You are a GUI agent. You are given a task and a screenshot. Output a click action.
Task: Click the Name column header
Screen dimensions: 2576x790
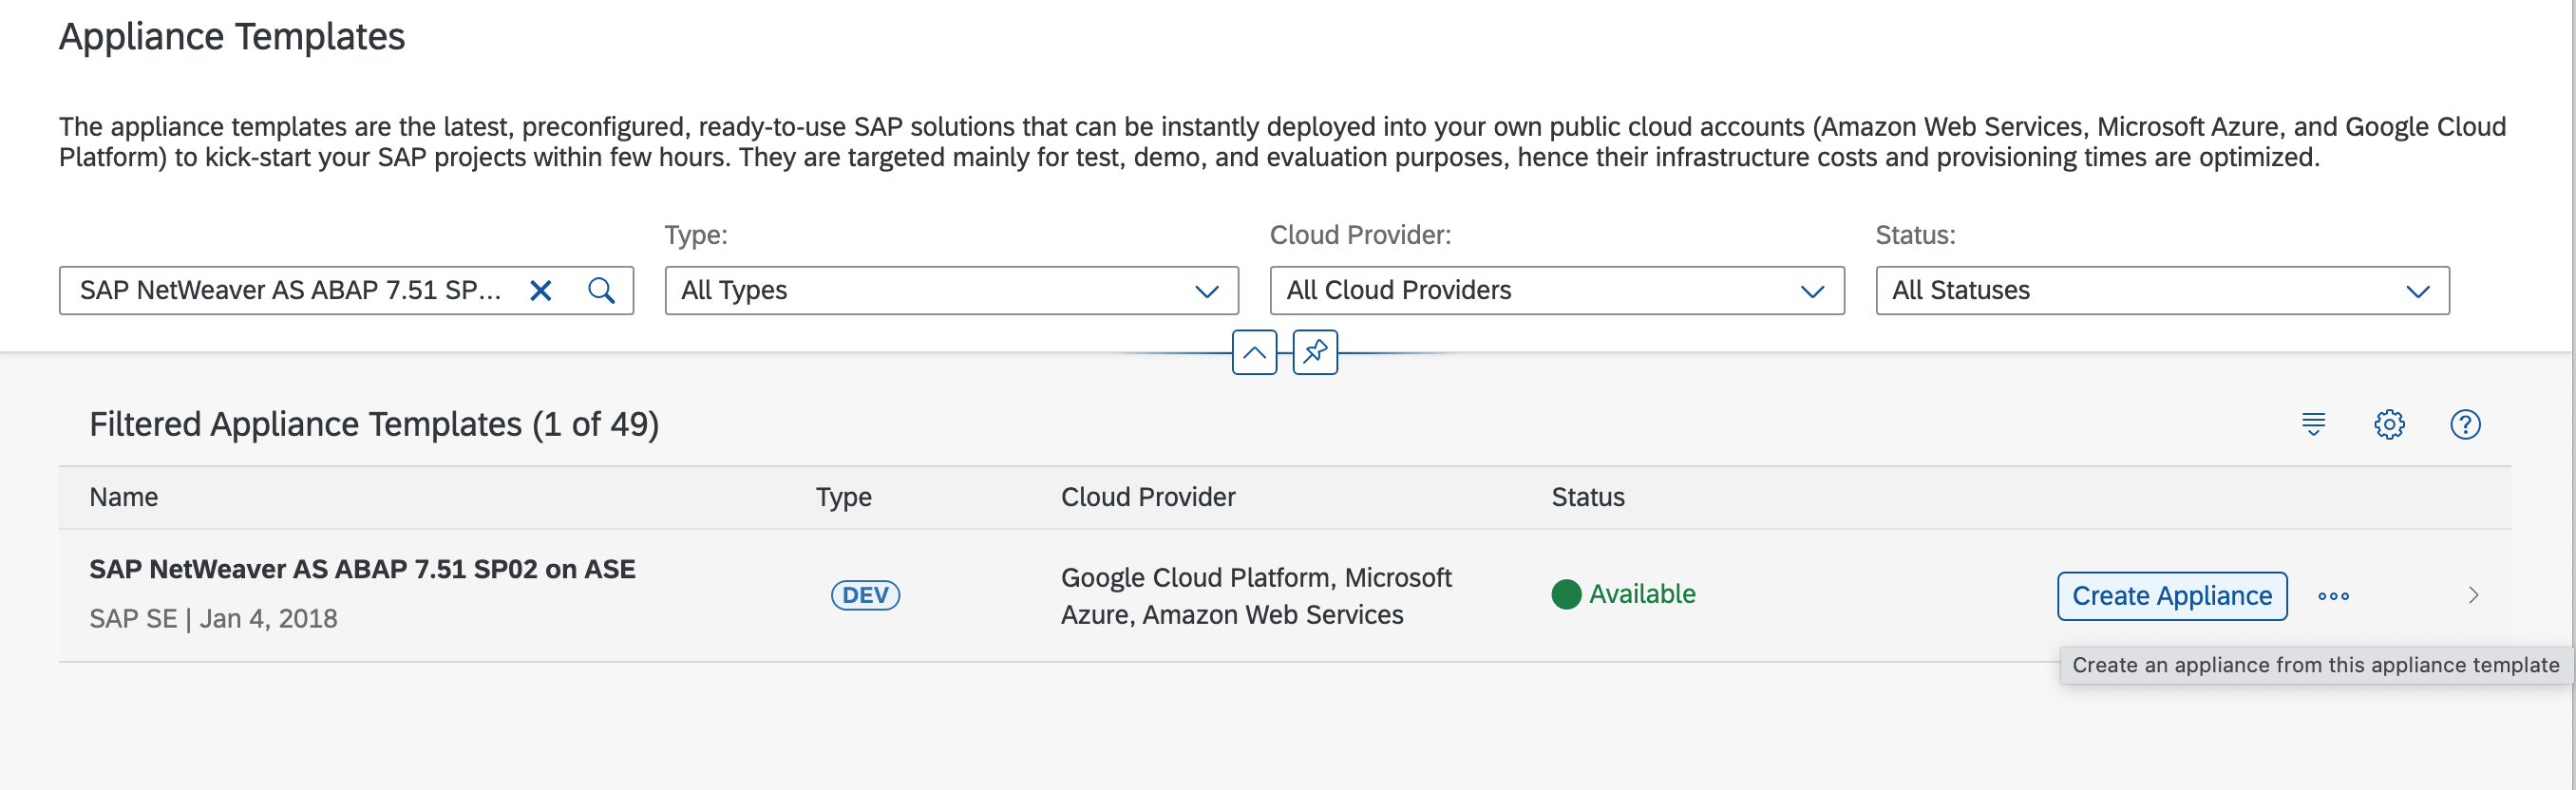(x=124, y=497)
